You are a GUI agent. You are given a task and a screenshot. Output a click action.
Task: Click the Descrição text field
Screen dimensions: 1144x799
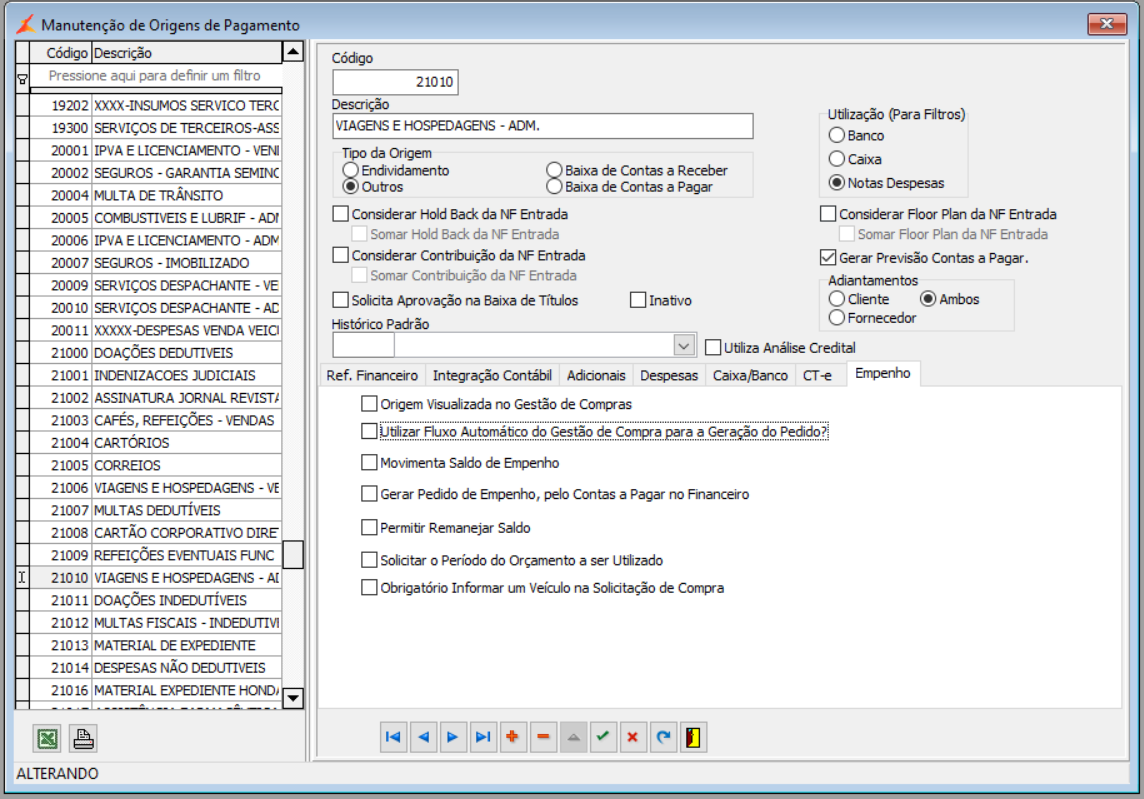click(542, 126)
